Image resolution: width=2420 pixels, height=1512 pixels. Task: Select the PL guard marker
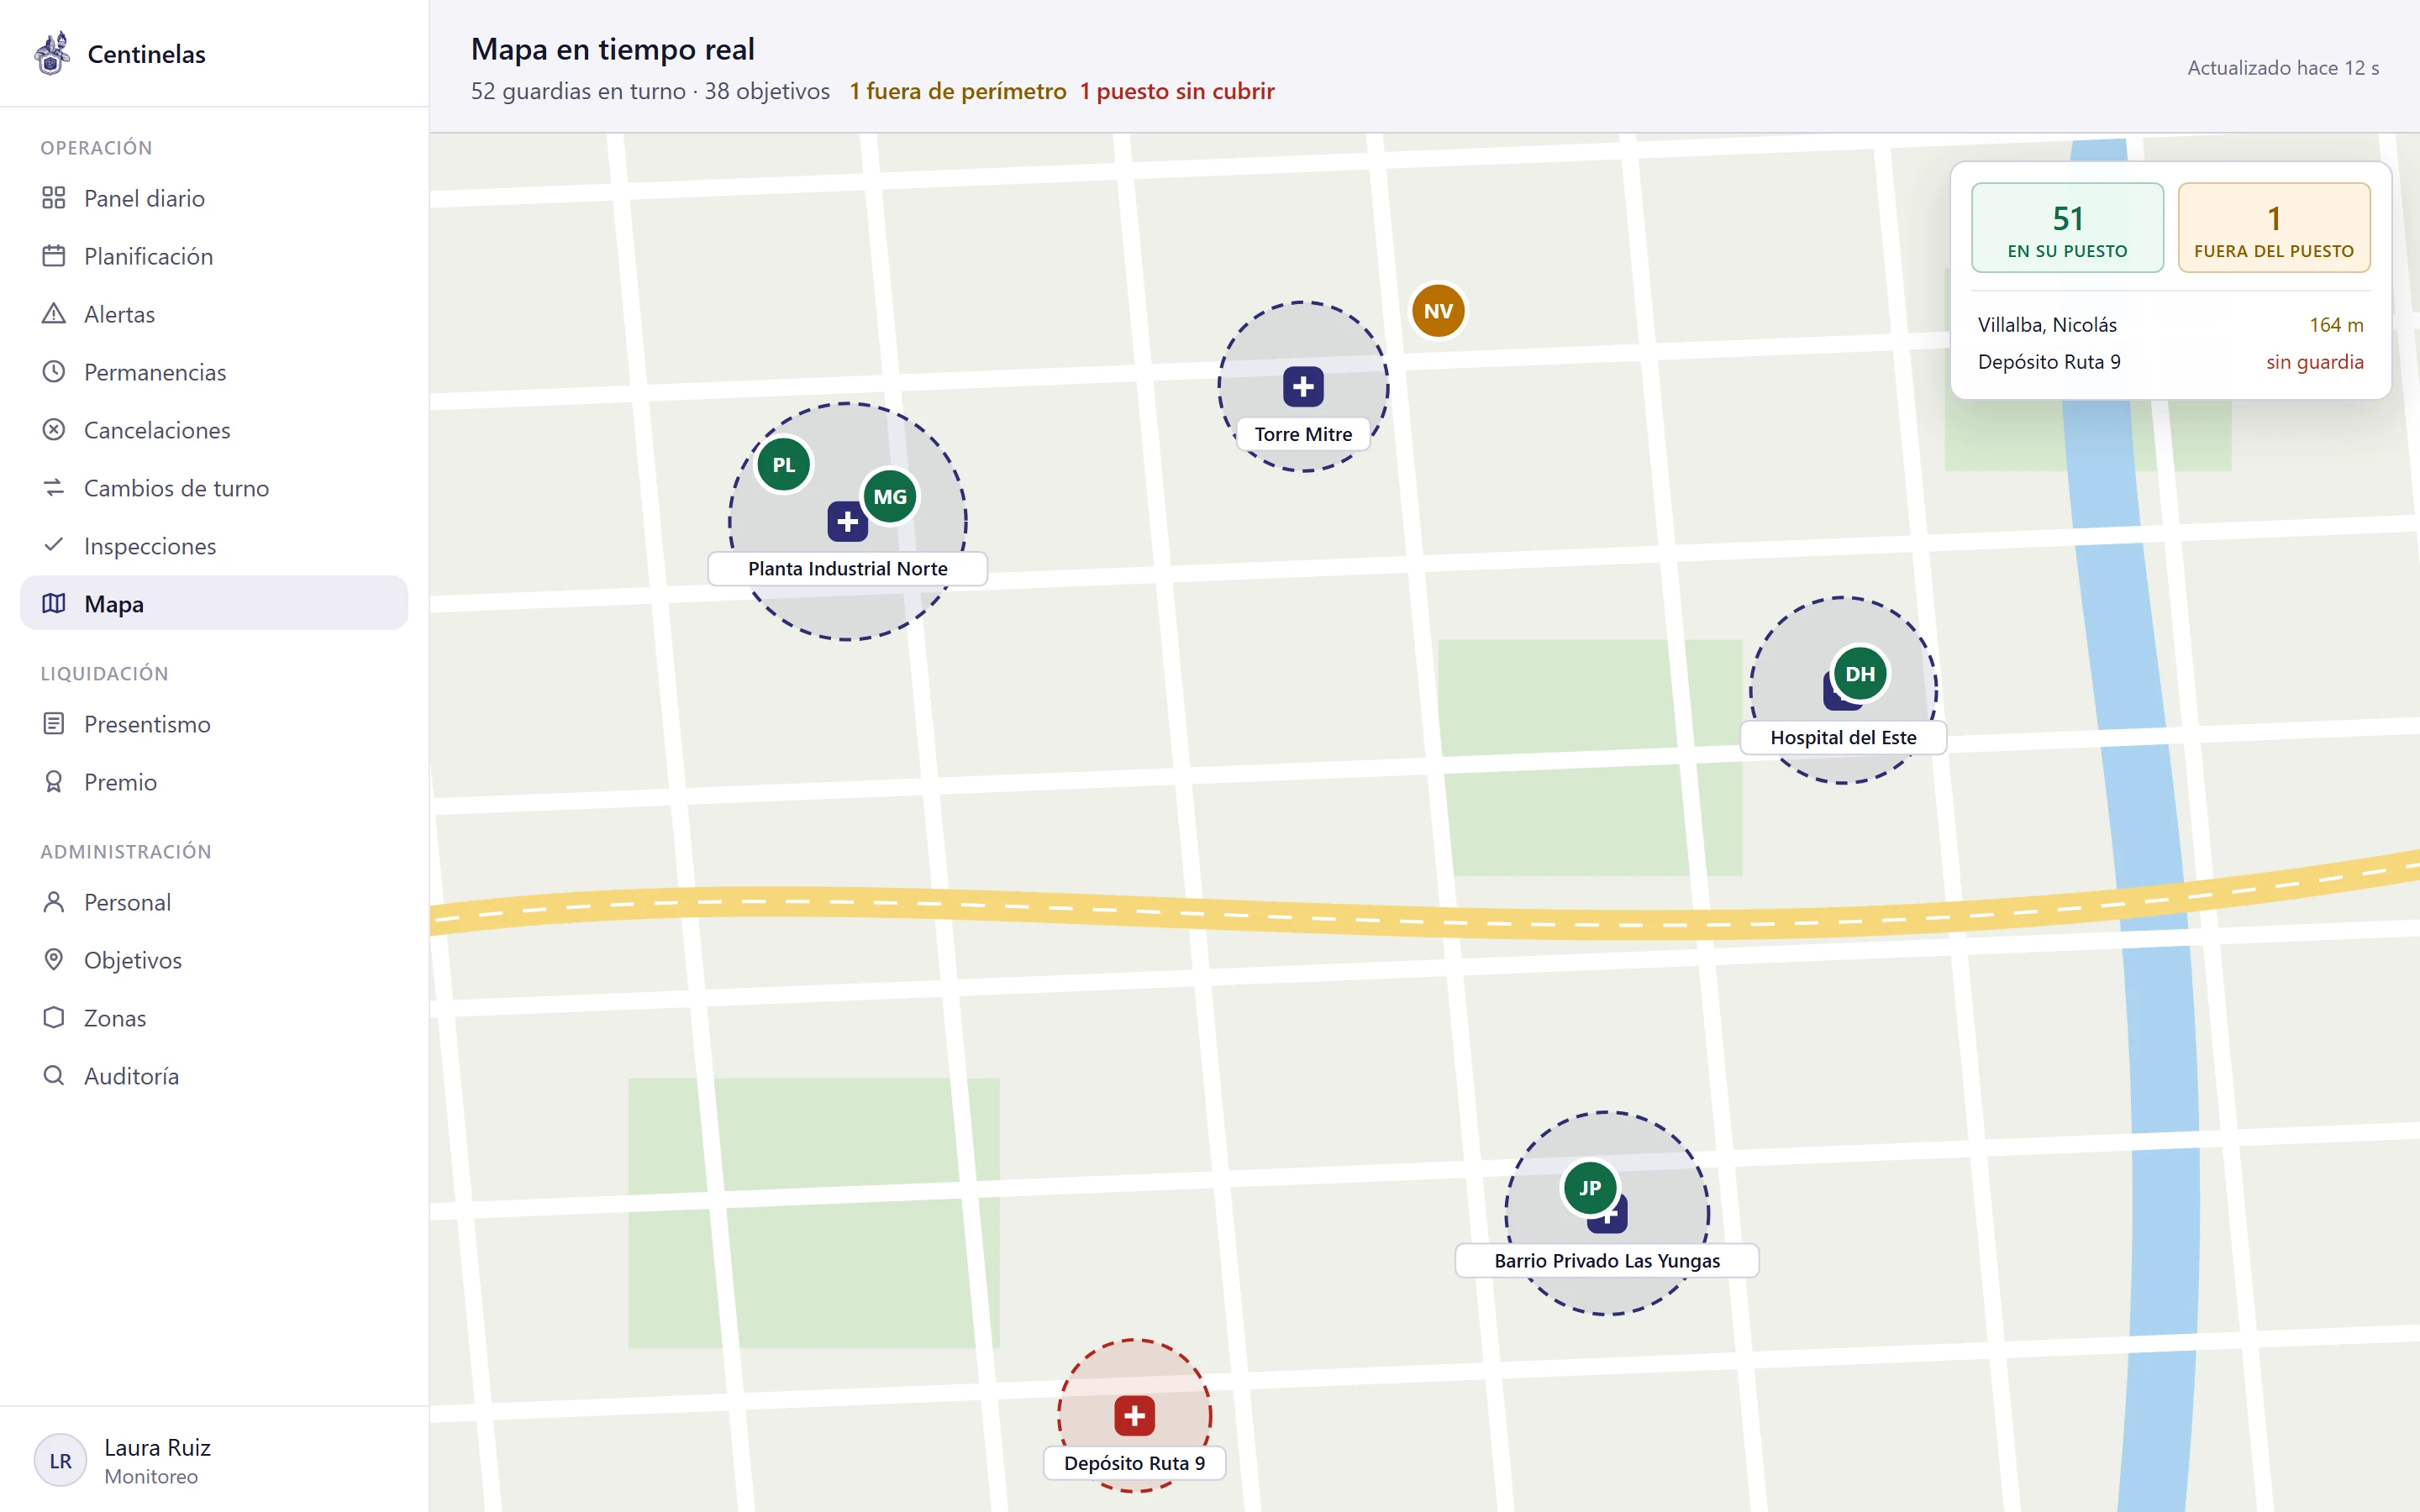[784, 465]
